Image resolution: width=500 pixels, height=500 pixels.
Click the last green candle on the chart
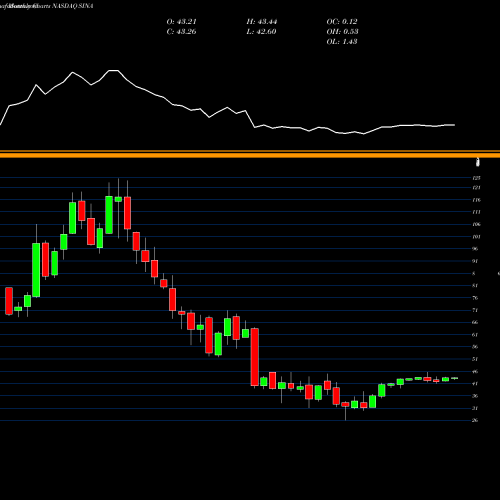(x=454, y=378)
